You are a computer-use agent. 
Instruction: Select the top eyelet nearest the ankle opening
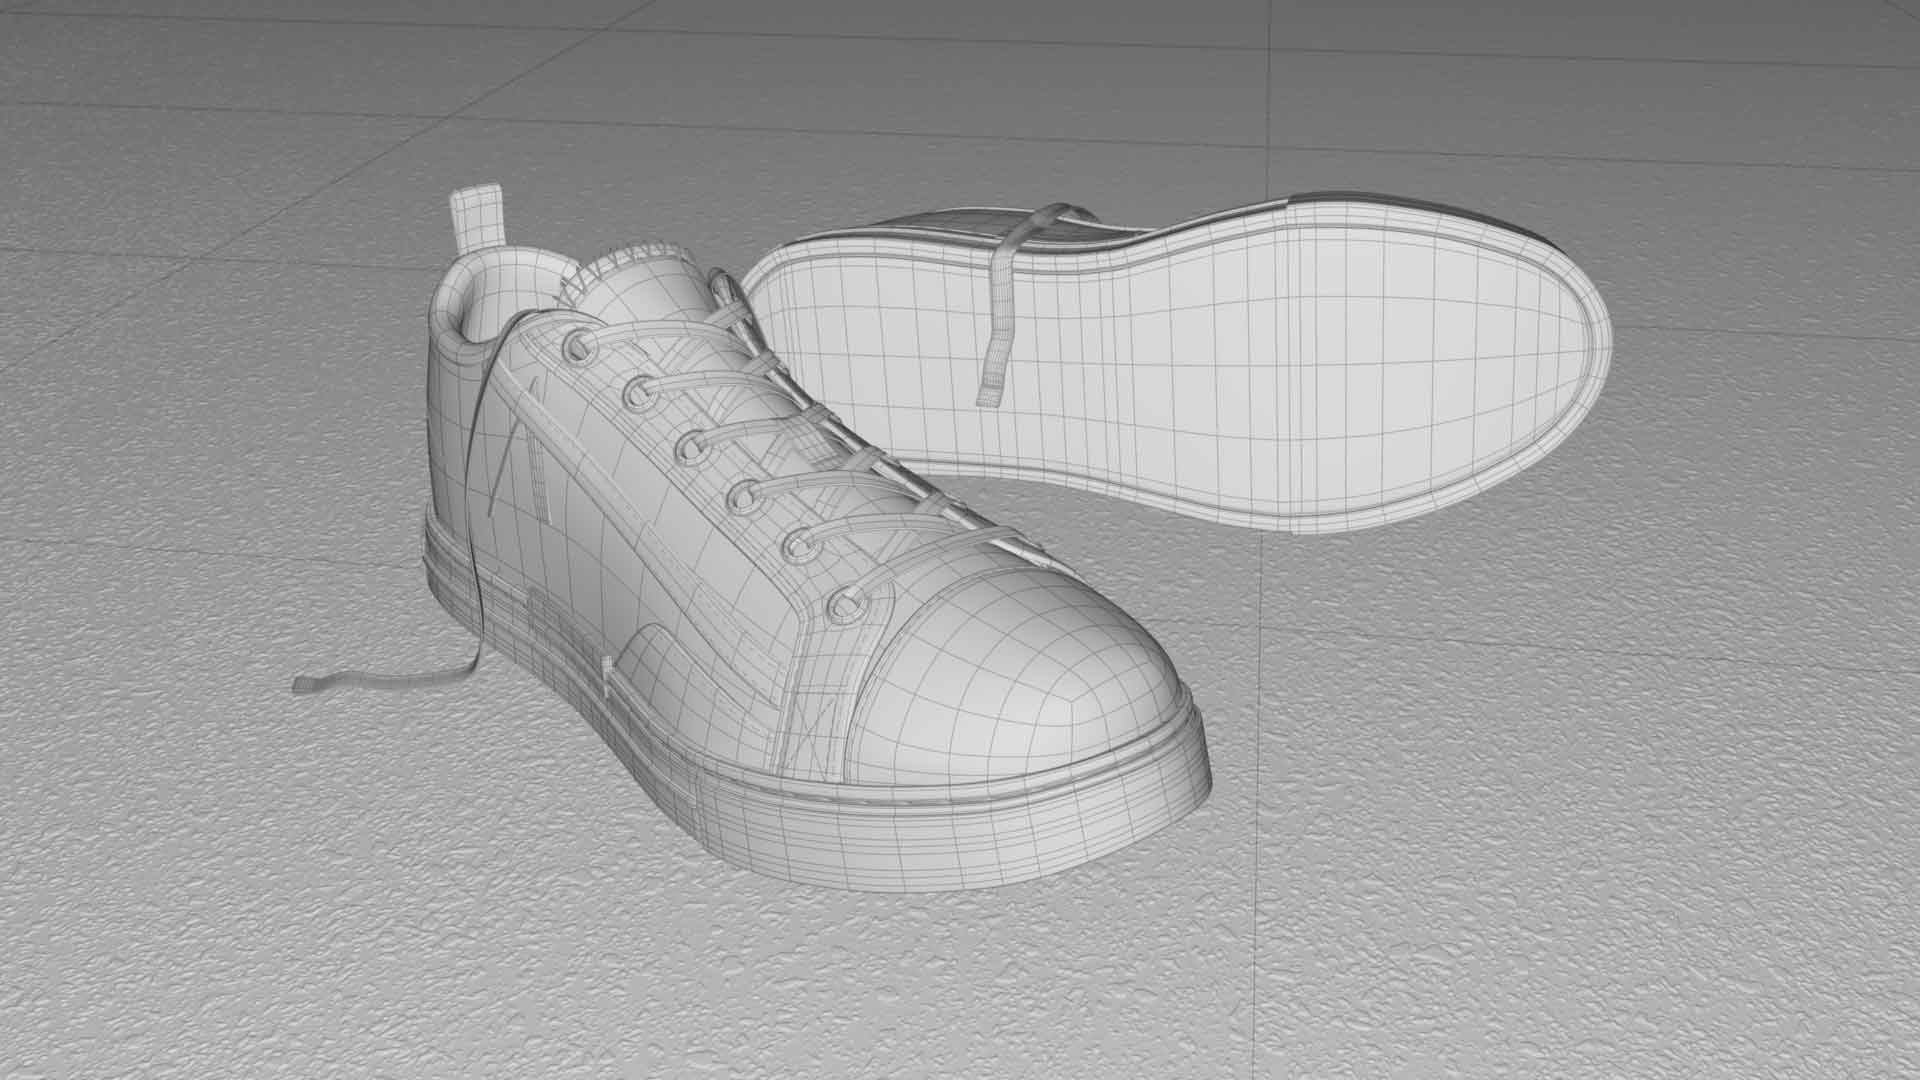[579, 346]
